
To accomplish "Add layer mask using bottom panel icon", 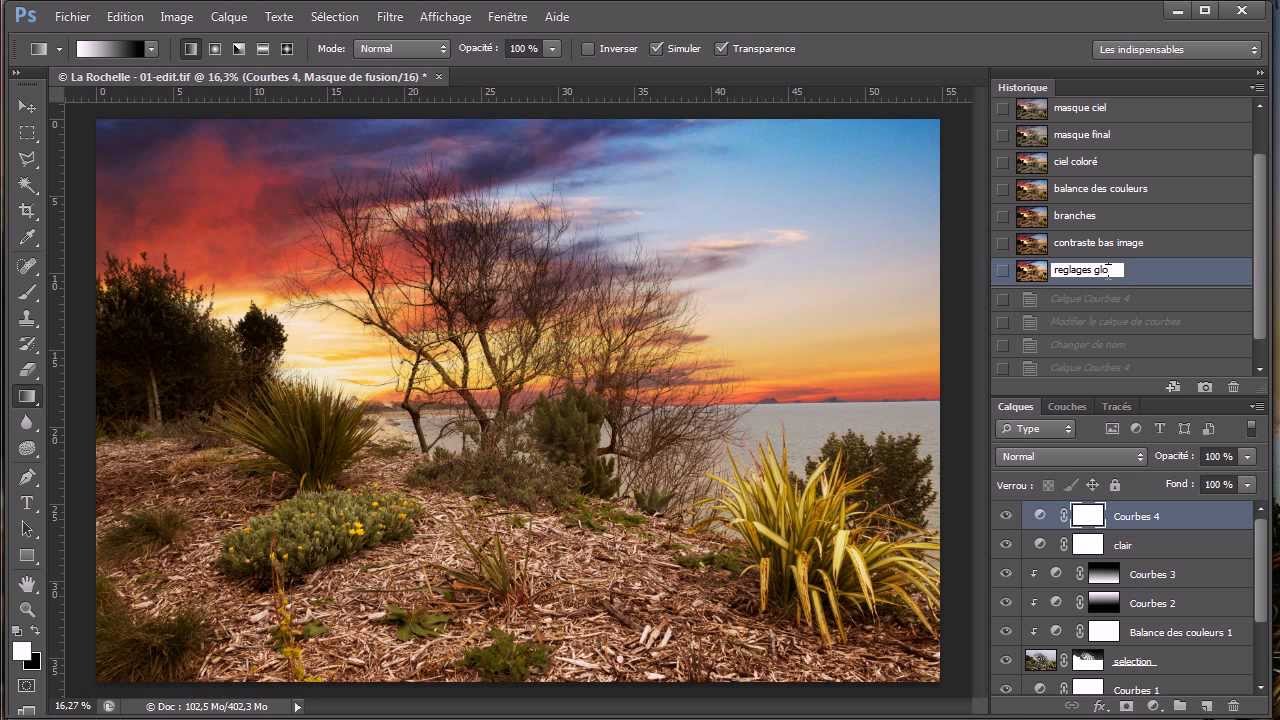I will tap(1127, 706).
